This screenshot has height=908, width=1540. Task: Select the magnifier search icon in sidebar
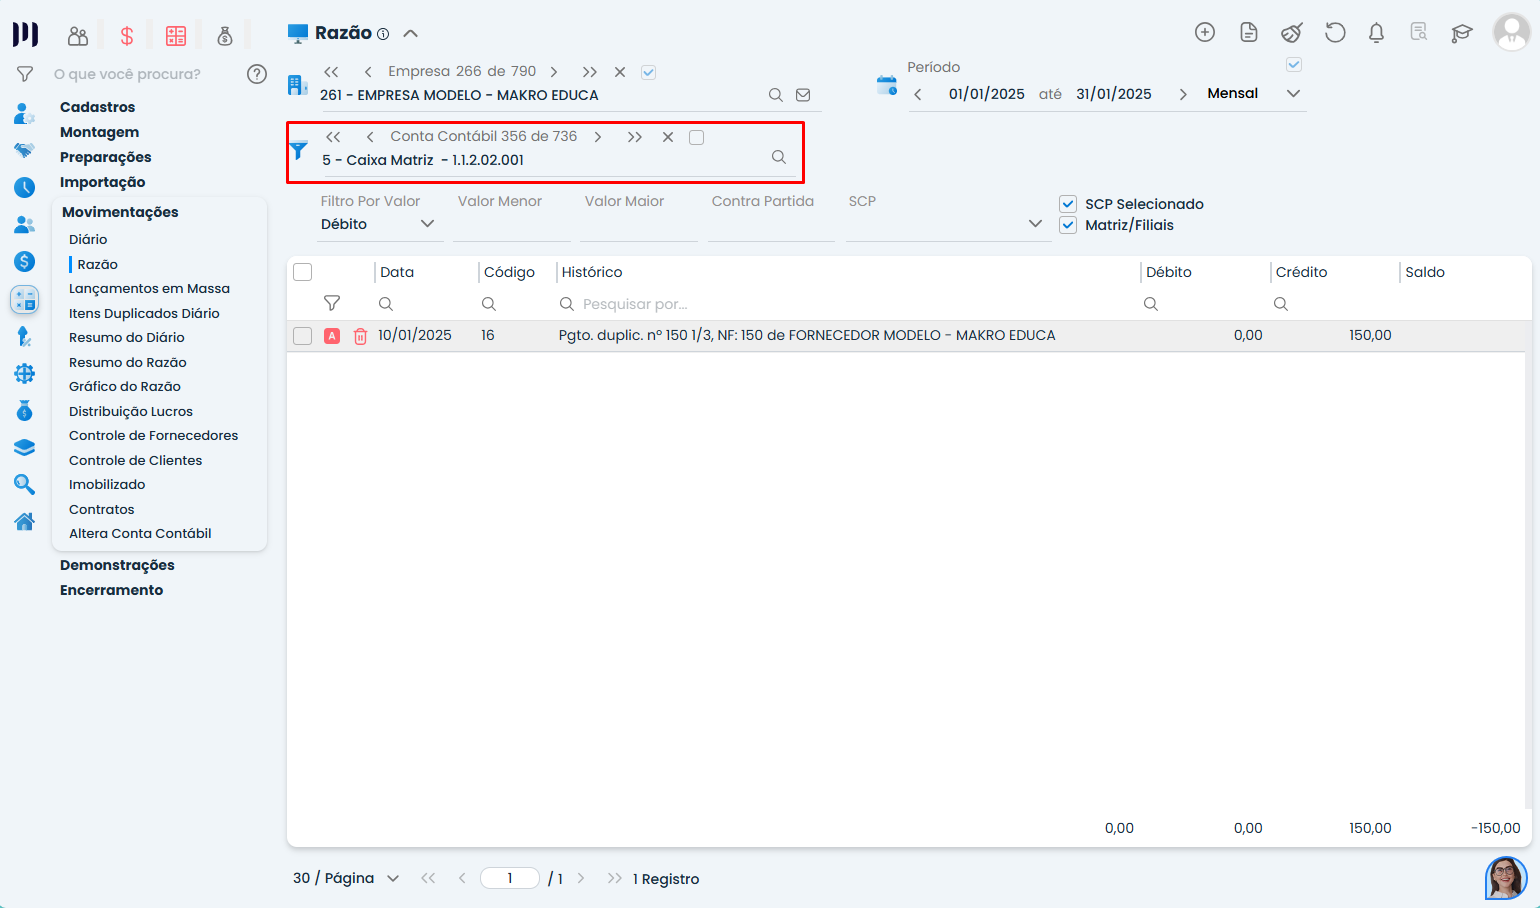(24, 484)
